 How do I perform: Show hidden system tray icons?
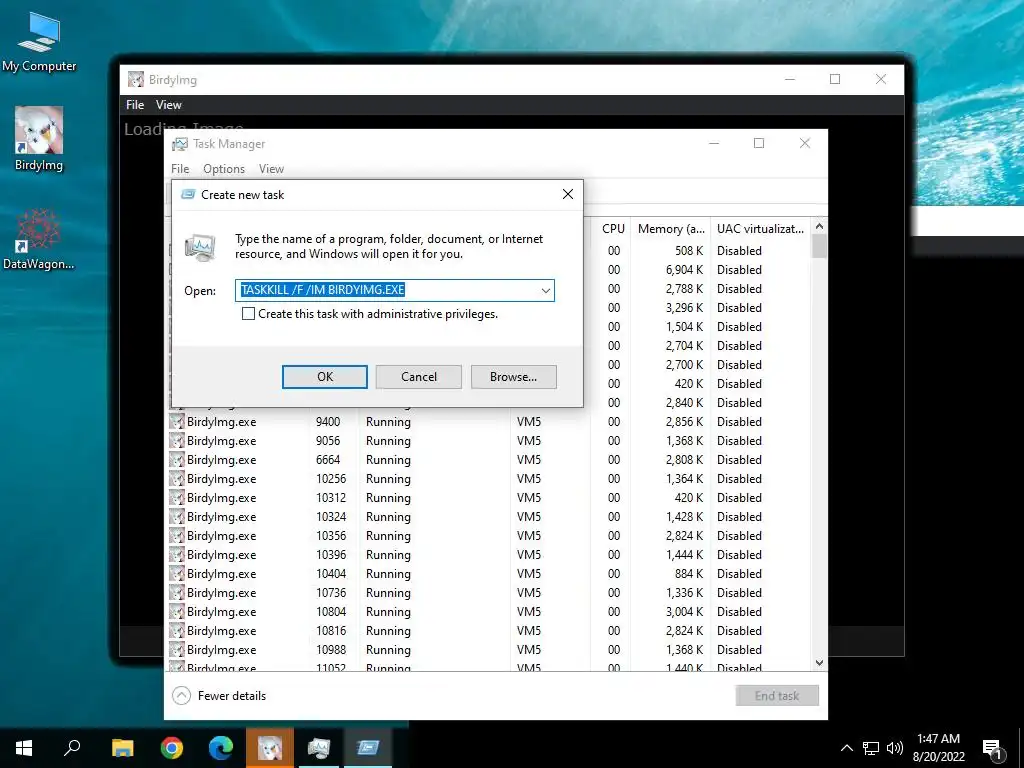(846, 748)
